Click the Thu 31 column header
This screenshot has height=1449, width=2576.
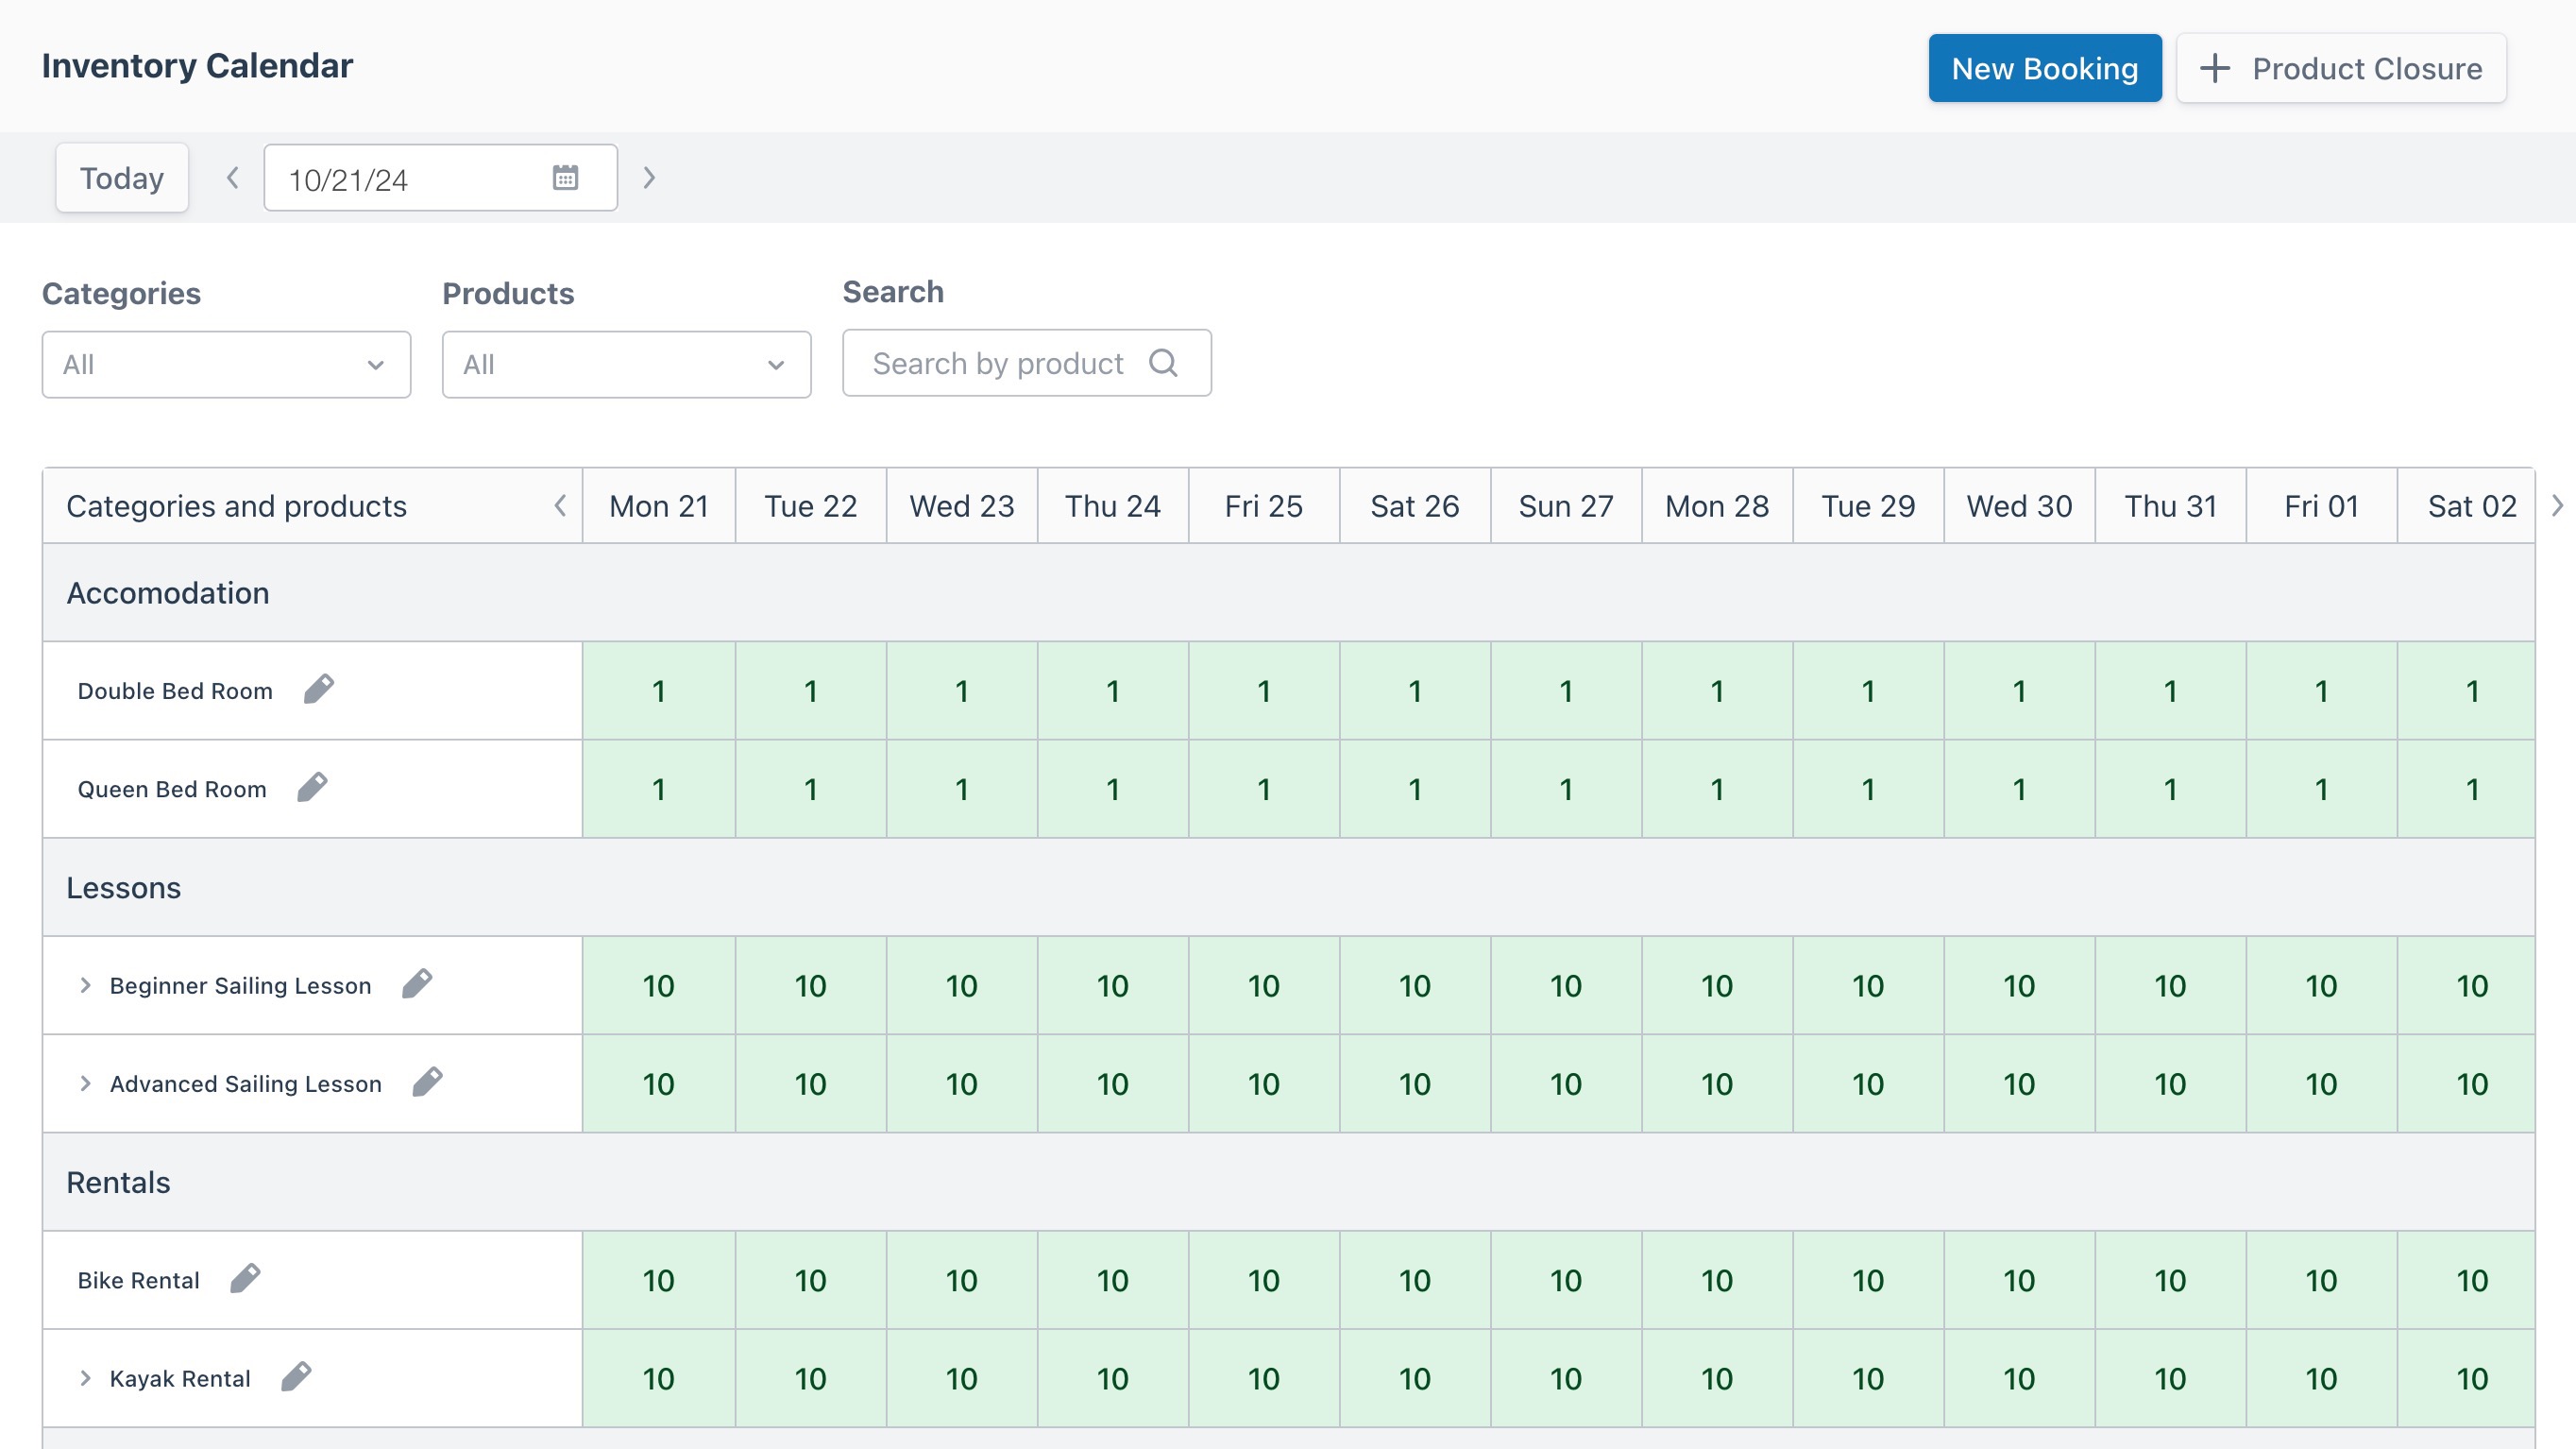click(x=2170, y=506)
